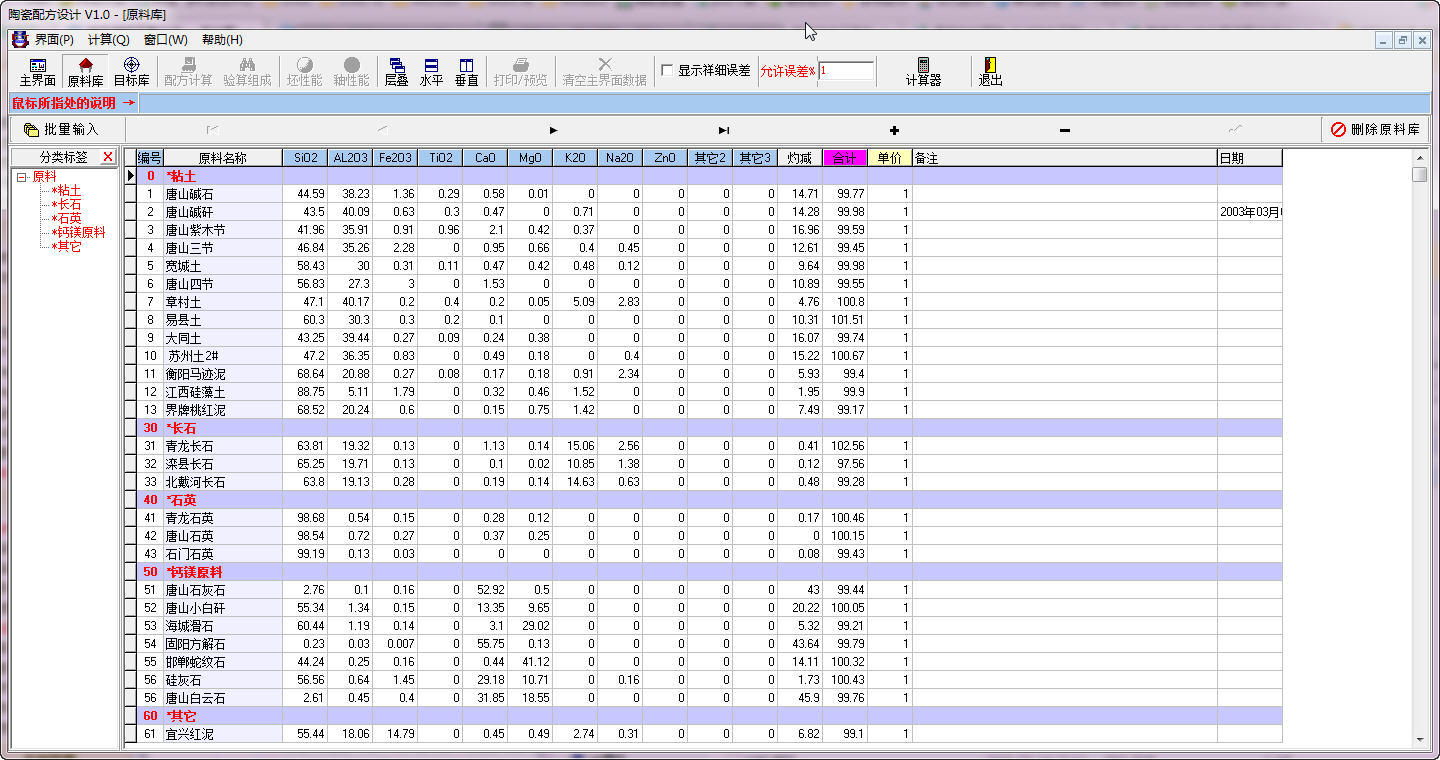Select the 邯郸蛇纹石 material name cell

click(x=223, y=662)
